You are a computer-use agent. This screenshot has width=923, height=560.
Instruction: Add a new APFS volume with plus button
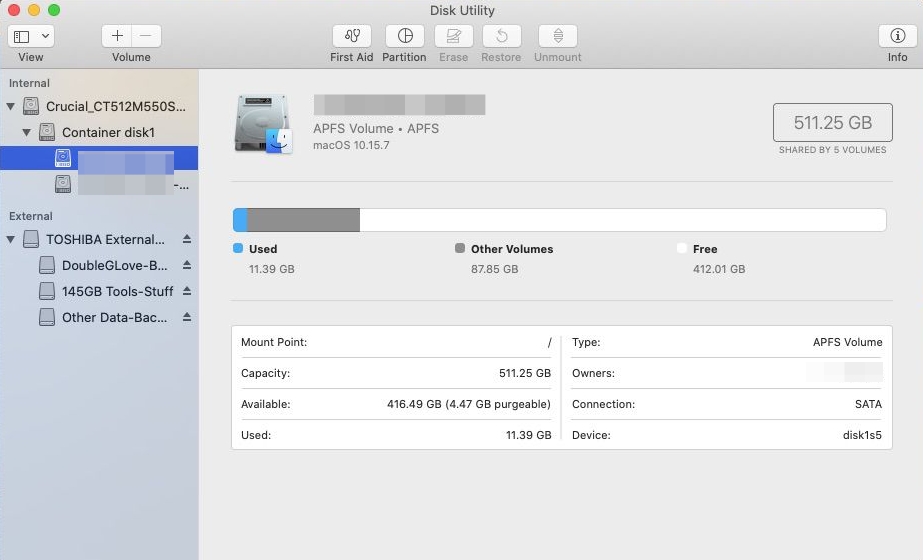coord(117,37)
